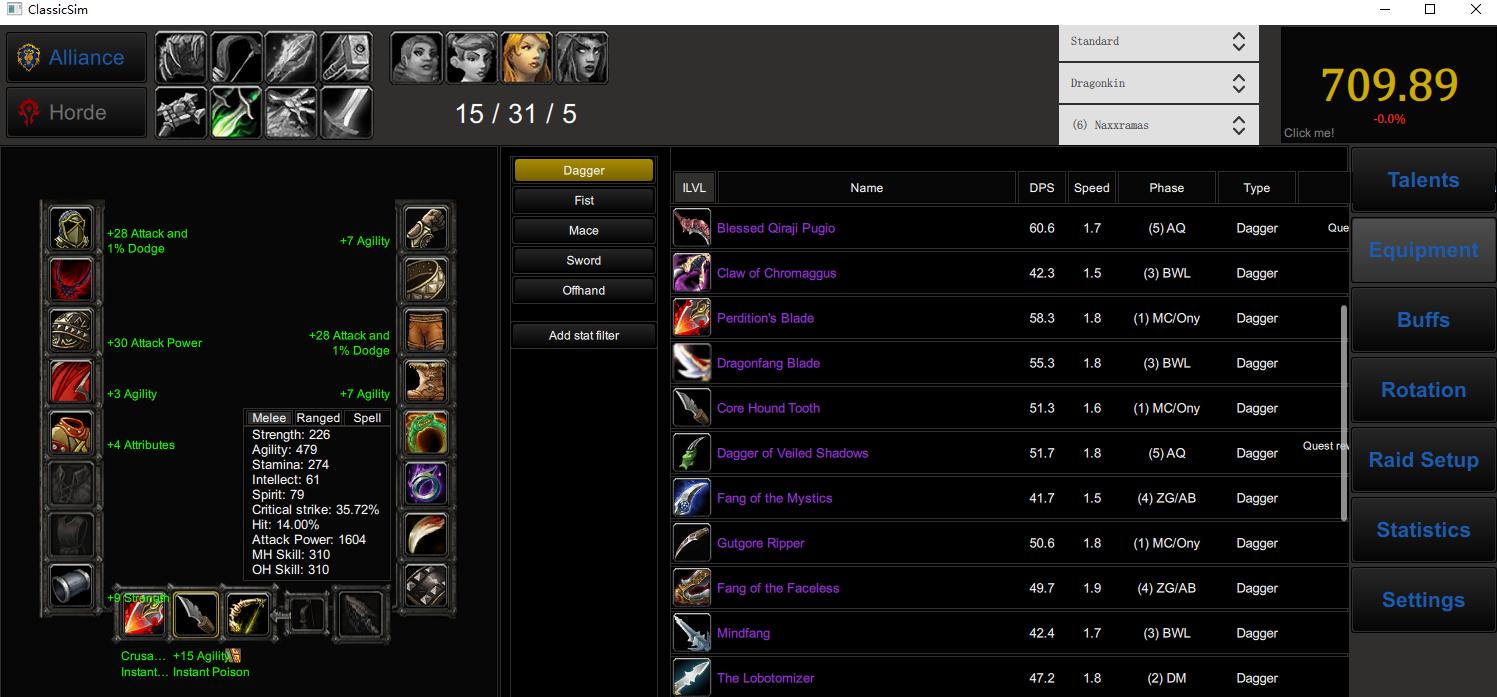The image size is (1497, 697).
Task: Select the green ring equipment slot
Action: coord(426,433)
